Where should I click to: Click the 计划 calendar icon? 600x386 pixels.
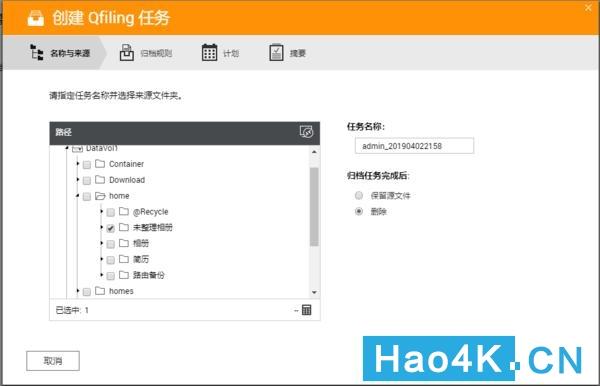[x=209, y=53]
